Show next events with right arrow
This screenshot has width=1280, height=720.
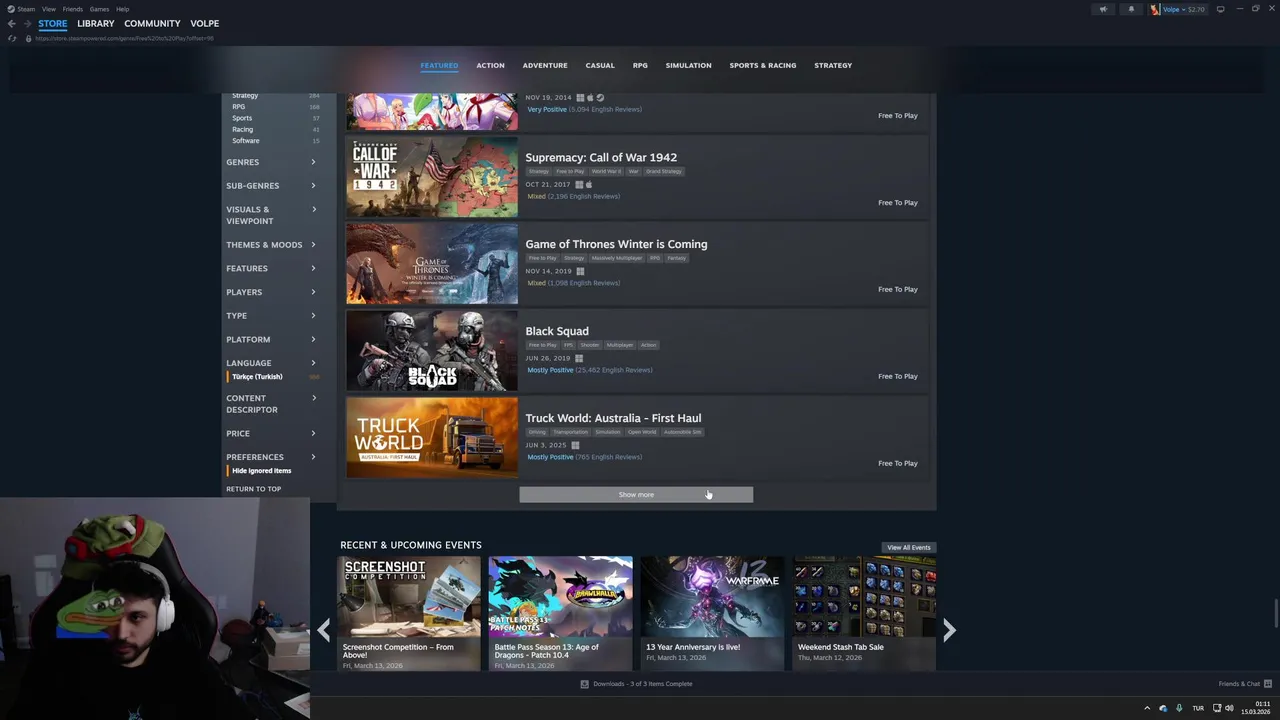click(x=949, y=629)
